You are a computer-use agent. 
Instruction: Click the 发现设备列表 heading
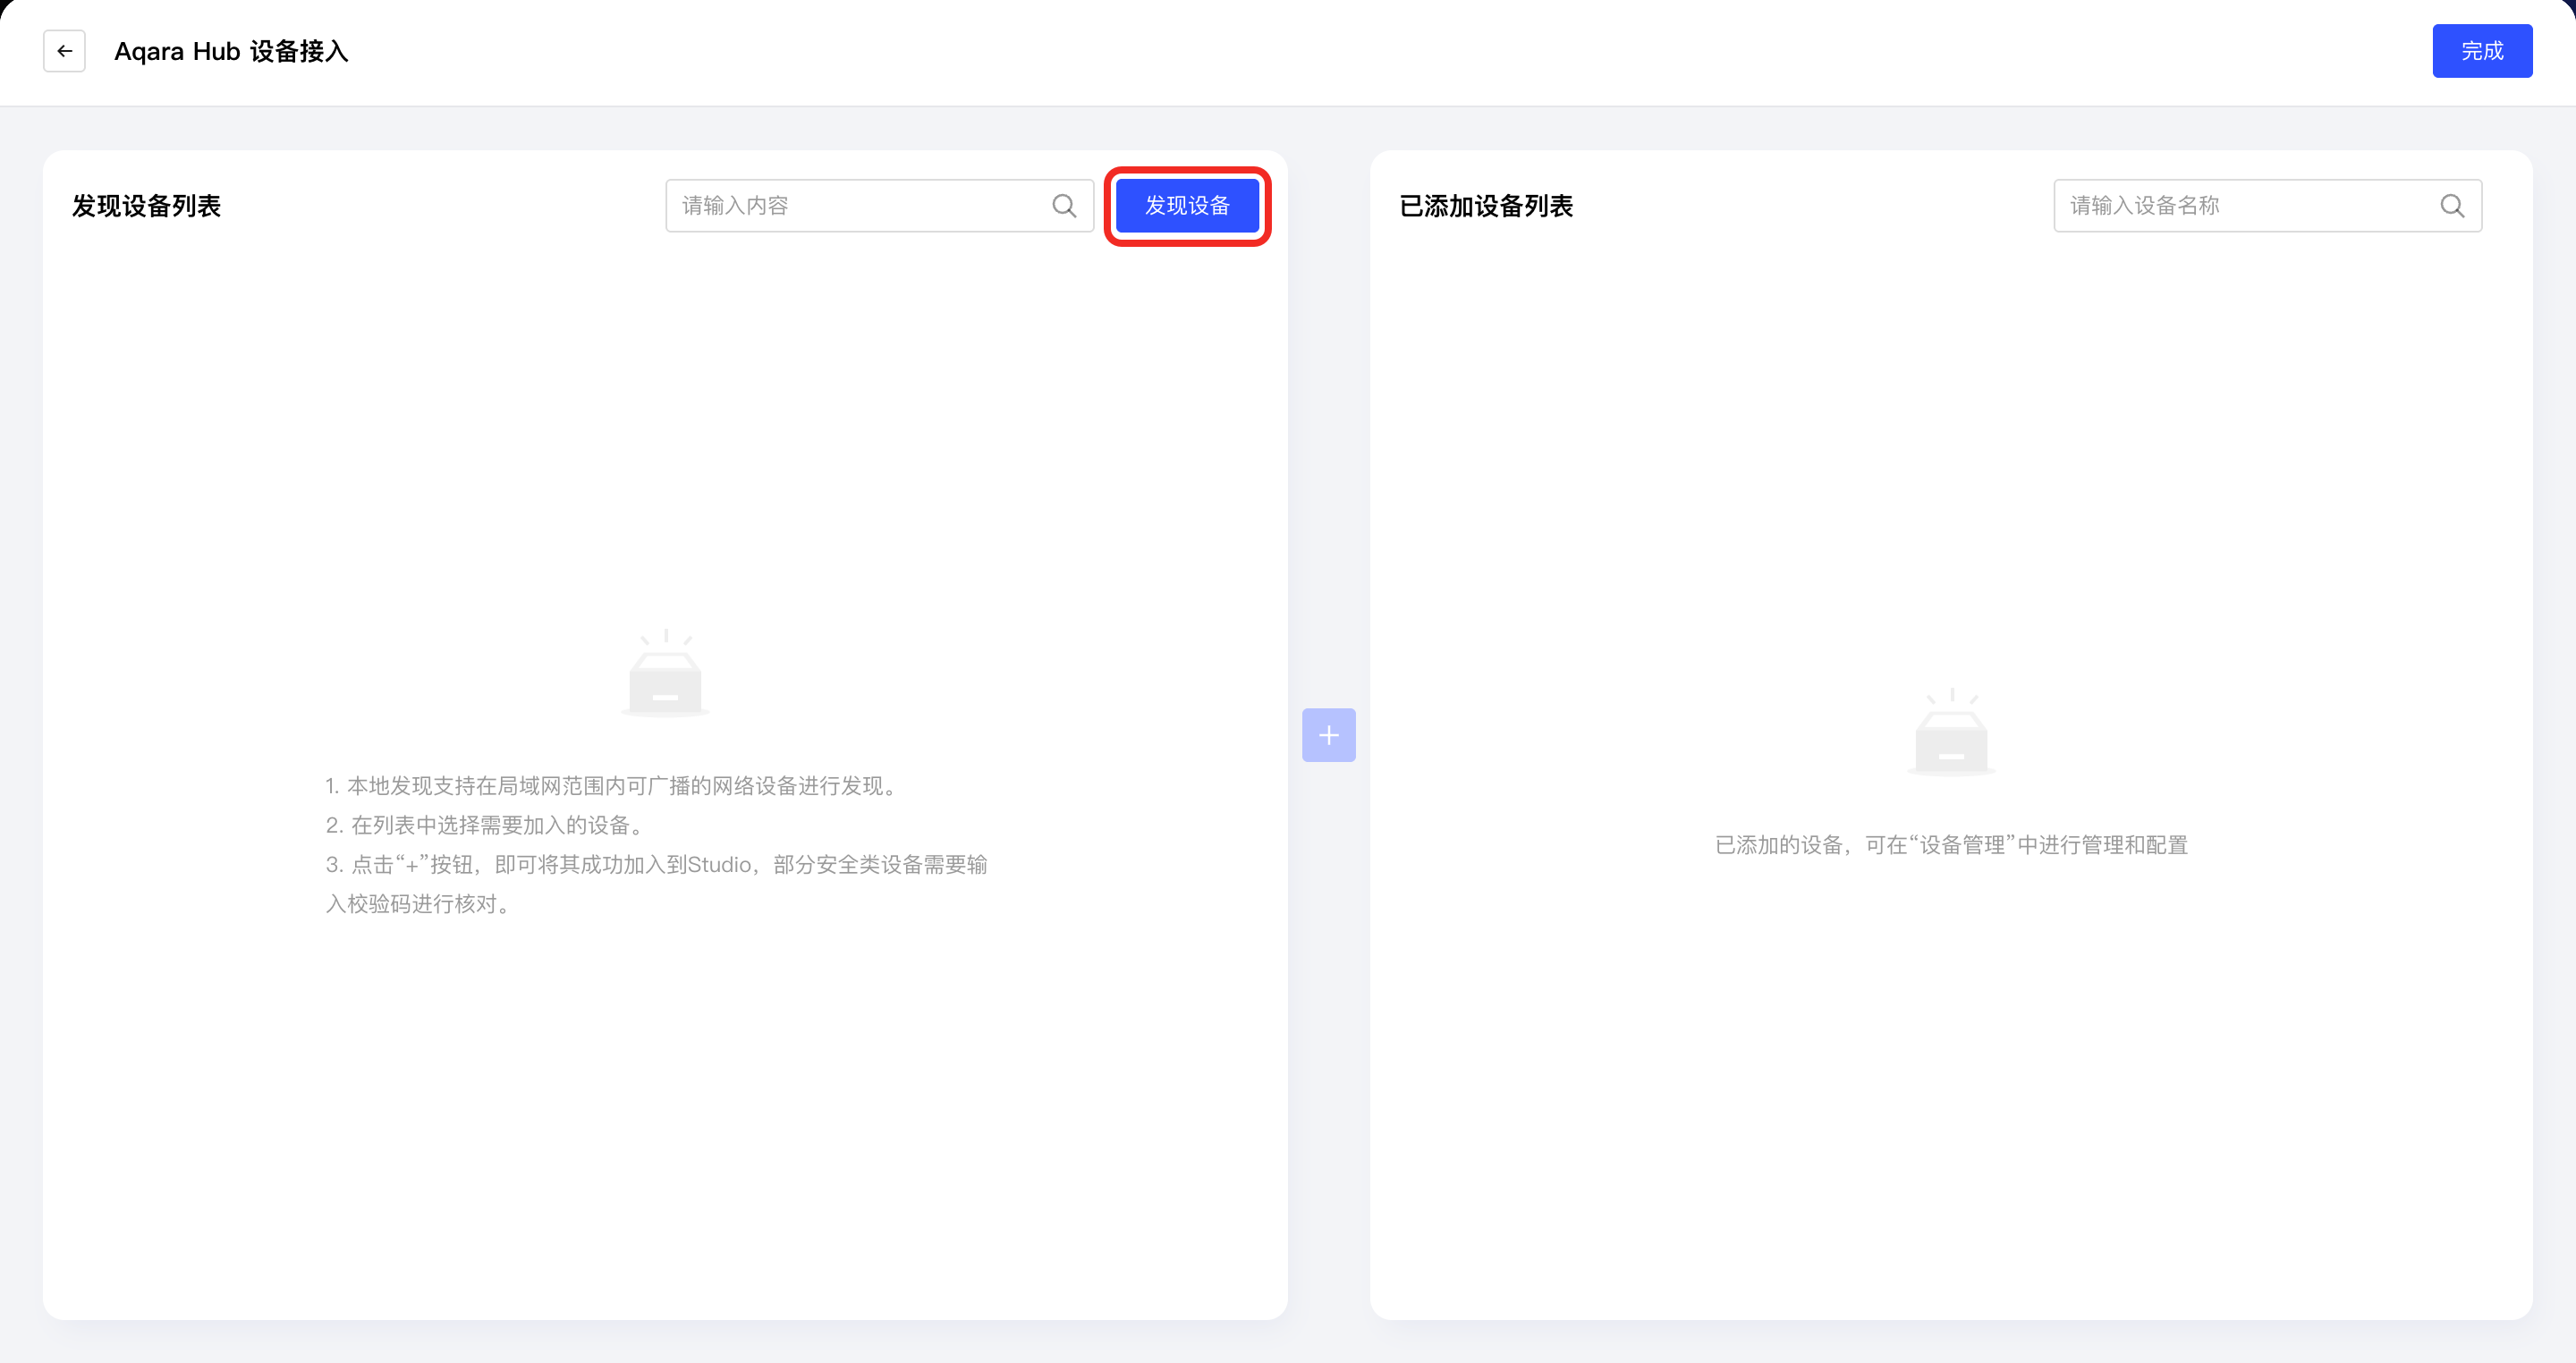(146, 206)
